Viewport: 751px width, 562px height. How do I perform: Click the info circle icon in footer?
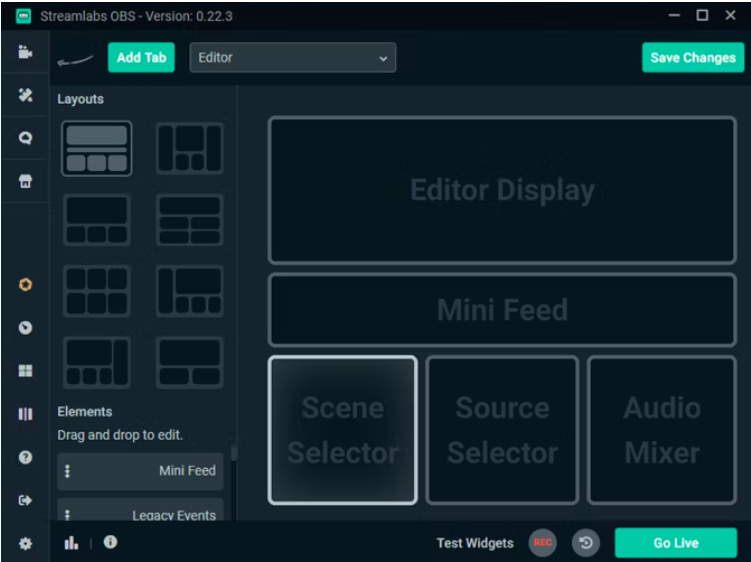coord(110,542)
